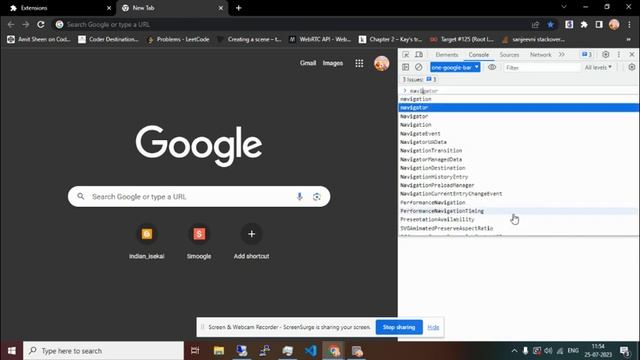Click Stop sharing button

click(399, 327)
